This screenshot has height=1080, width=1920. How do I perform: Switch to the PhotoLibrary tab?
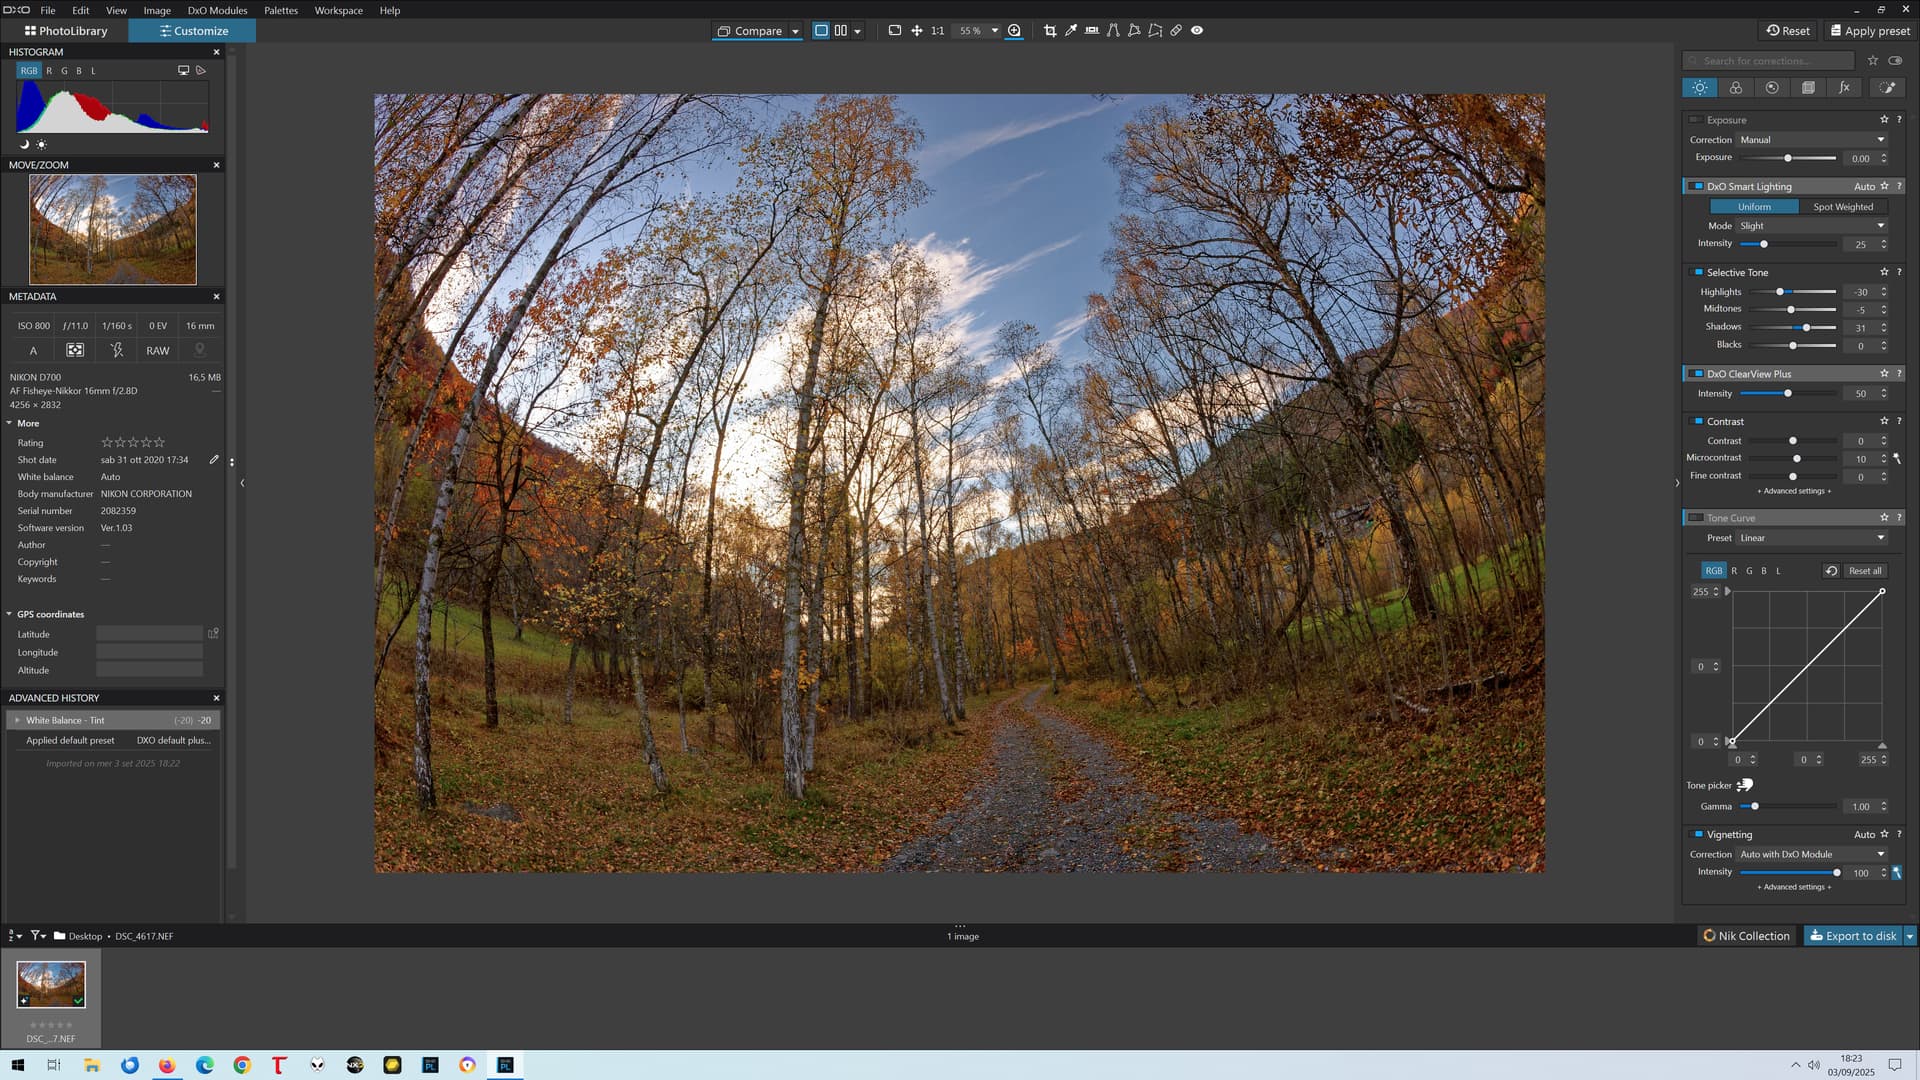(66, 31)
